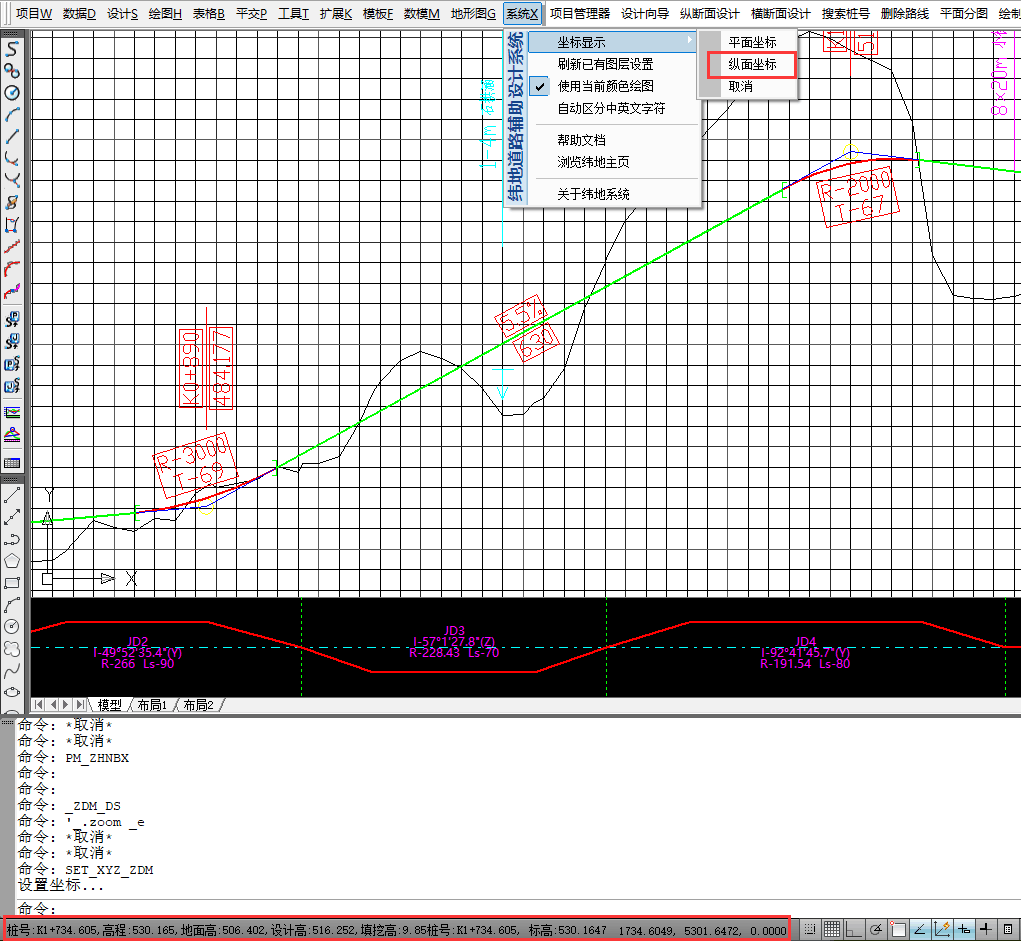
Task: Open the 设计S dropdown menu
Action: (x=122, y=14)
